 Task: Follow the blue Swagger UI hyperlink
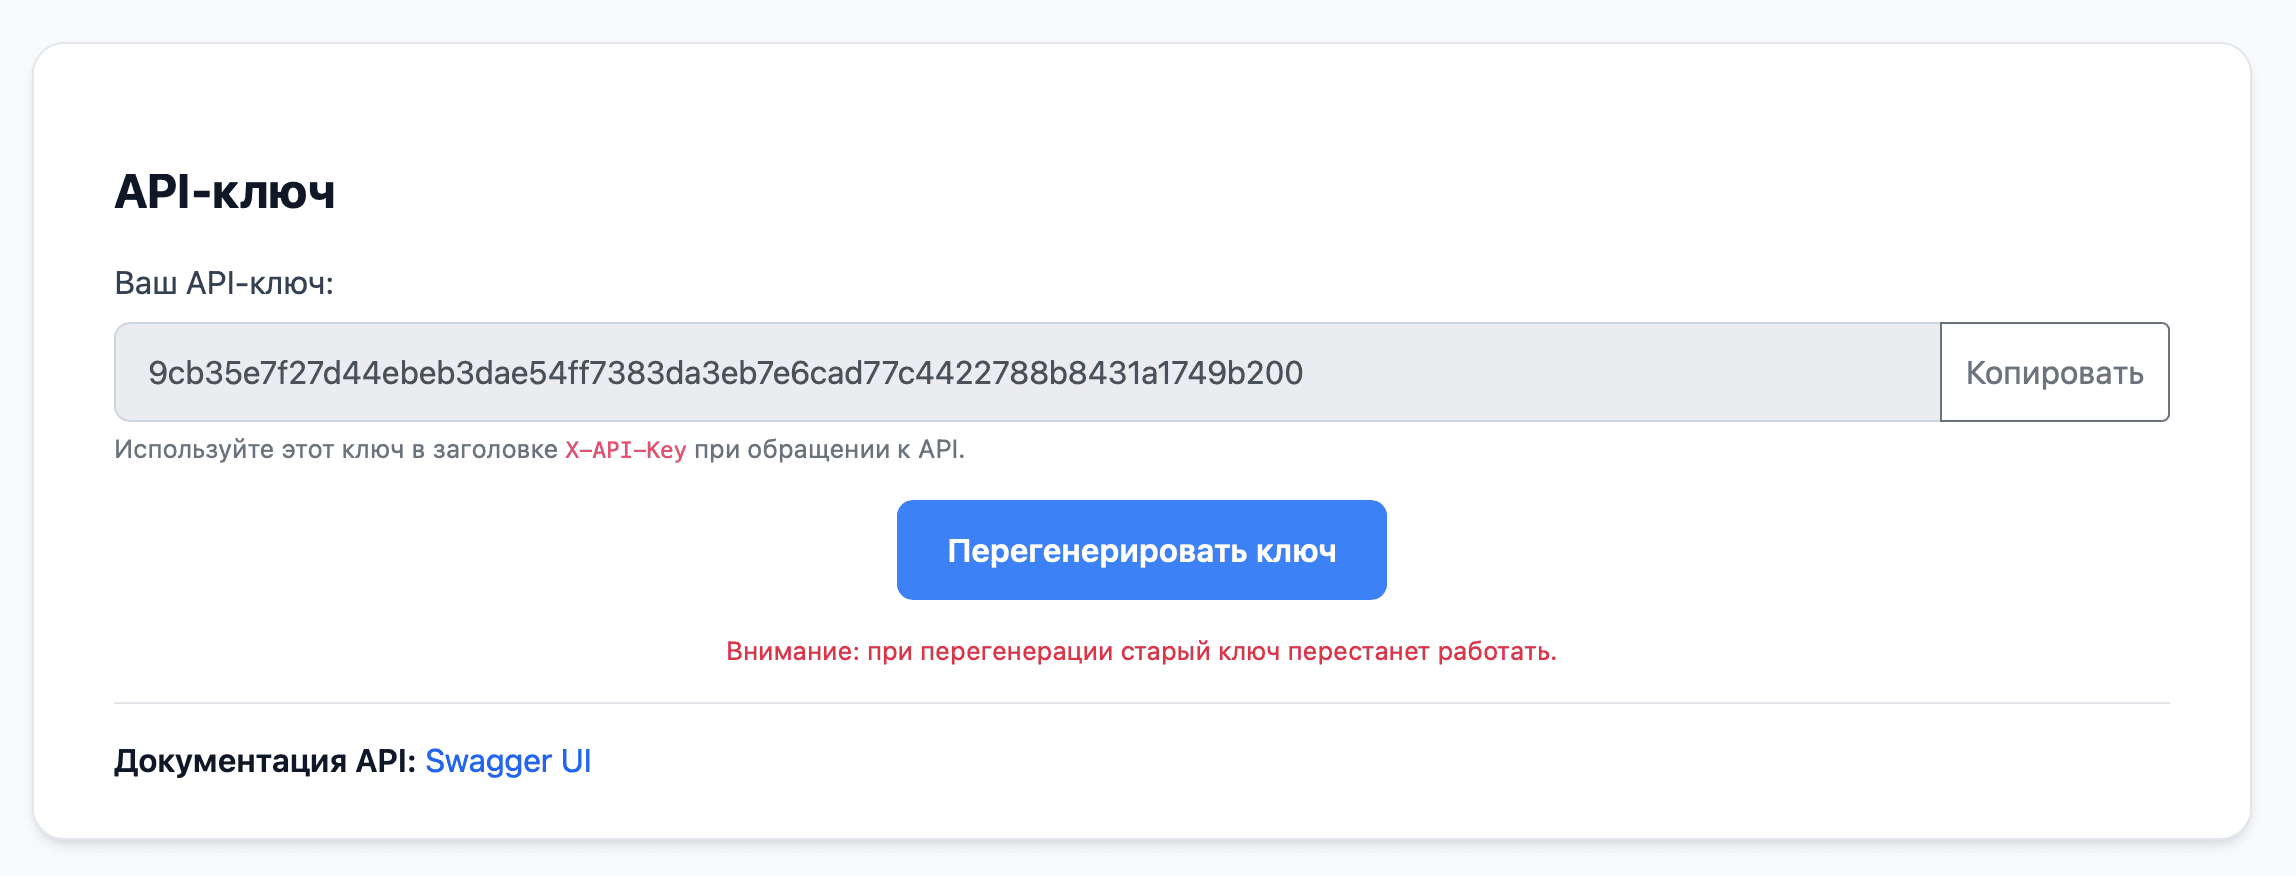pos(508,761)
